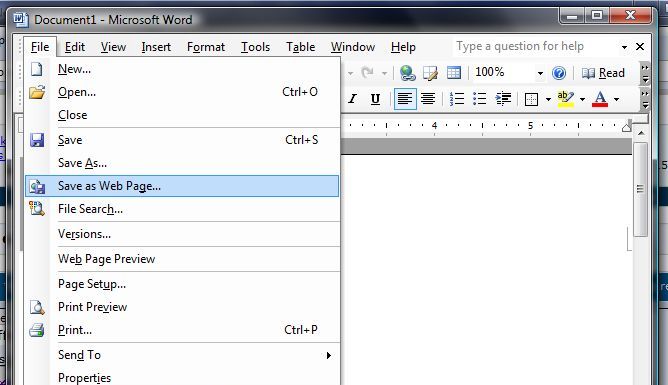Choose Versions... menu entry
The height and width of the screenshot is (385, 668).
182,234
